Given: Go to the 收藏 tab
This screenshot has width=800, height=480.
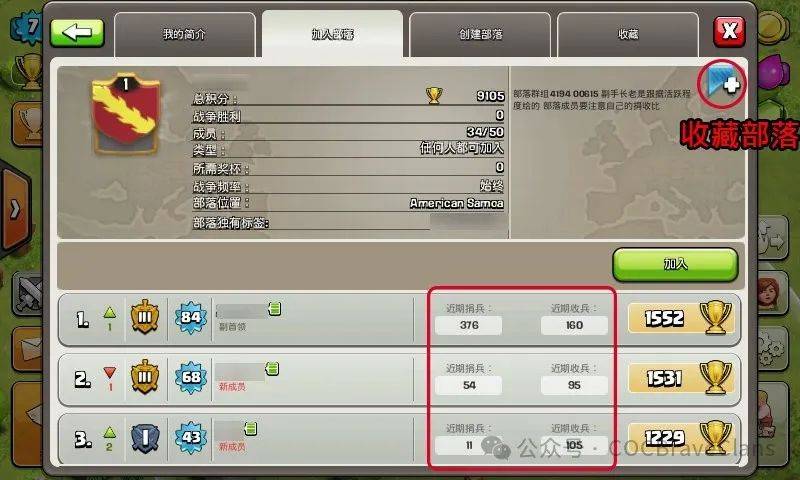Looking at the screenshot, I should coord(628,34).
